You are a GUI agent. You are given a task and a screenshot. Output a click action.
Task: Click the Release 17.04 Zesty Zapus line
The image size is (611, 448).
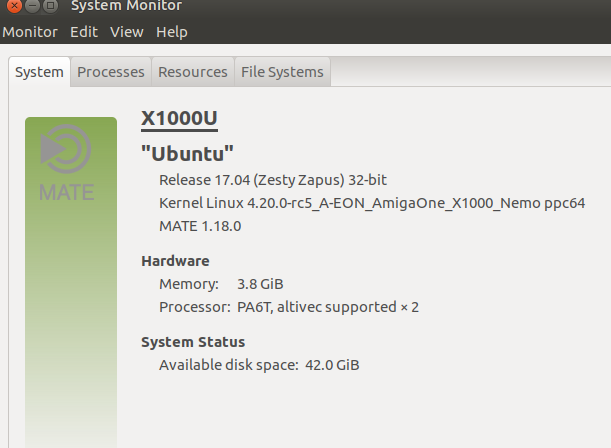click(273, 180)
